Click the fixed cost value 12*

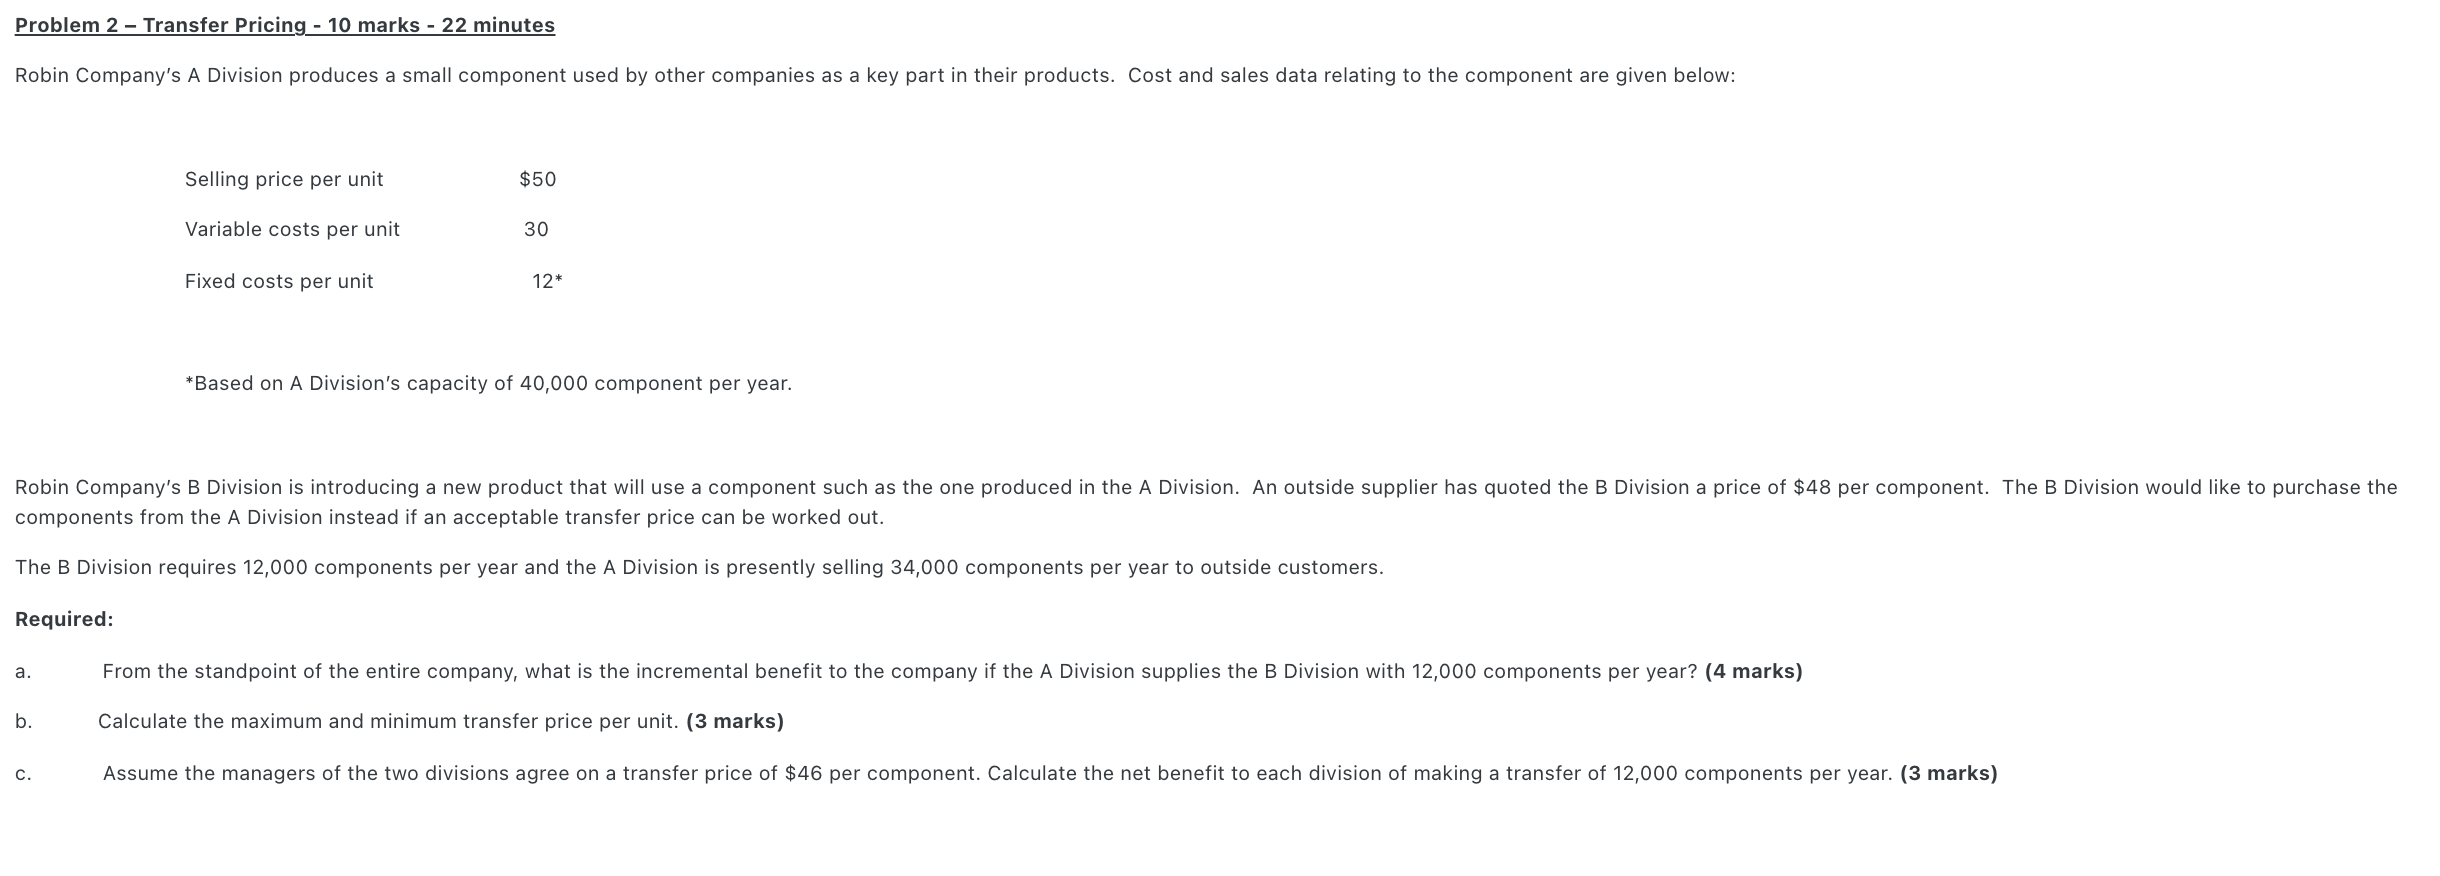tap(547, 281)
